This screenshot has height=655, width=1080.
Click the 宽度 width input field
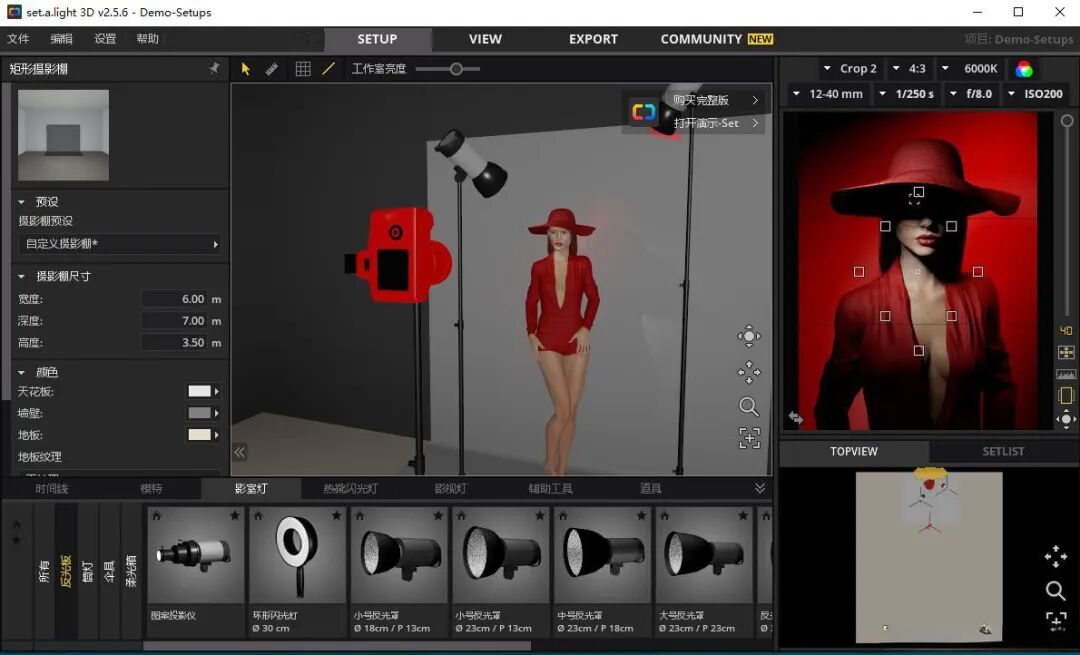pyautogui.click(x=175, y=299)
